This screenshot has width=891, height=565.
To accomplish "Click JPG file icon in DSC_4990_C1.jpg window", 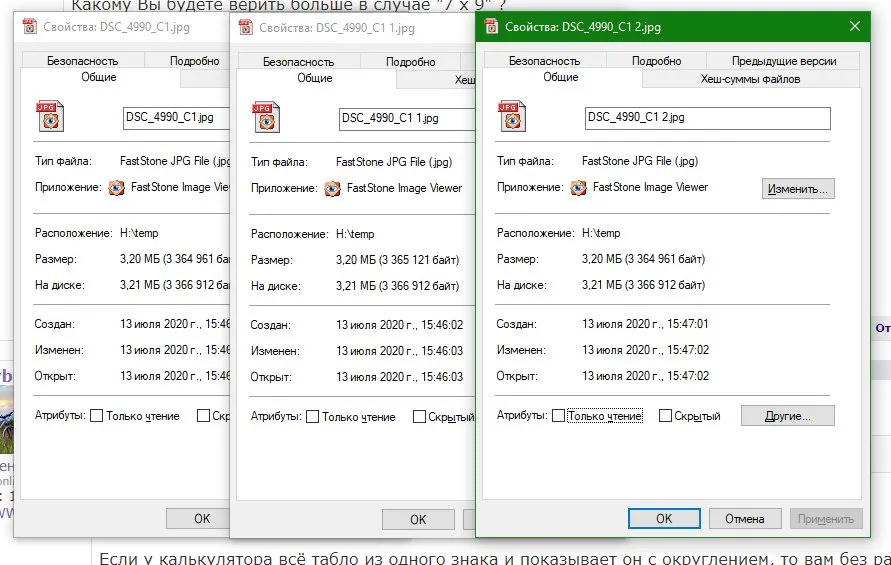I will click(50, 117).
